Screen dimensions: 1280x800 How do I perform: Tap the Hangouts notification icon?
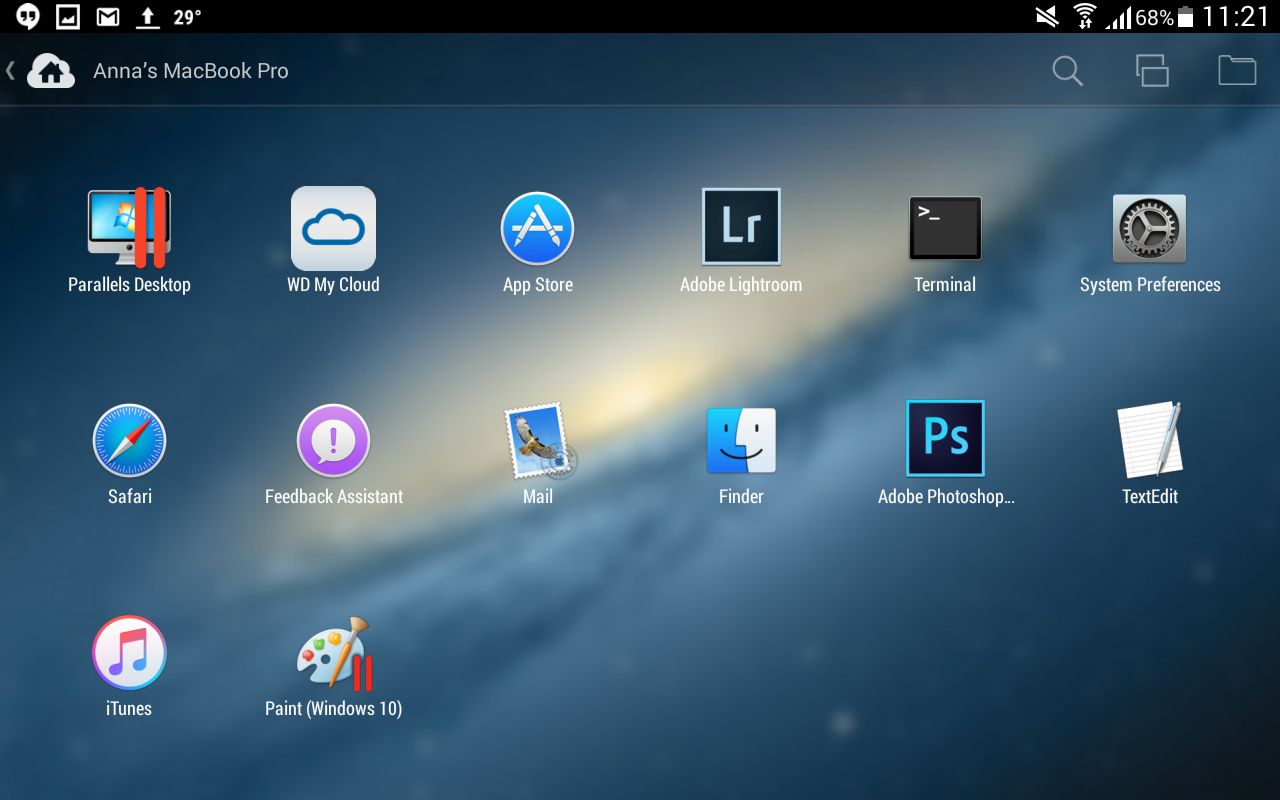click(28, 16)
